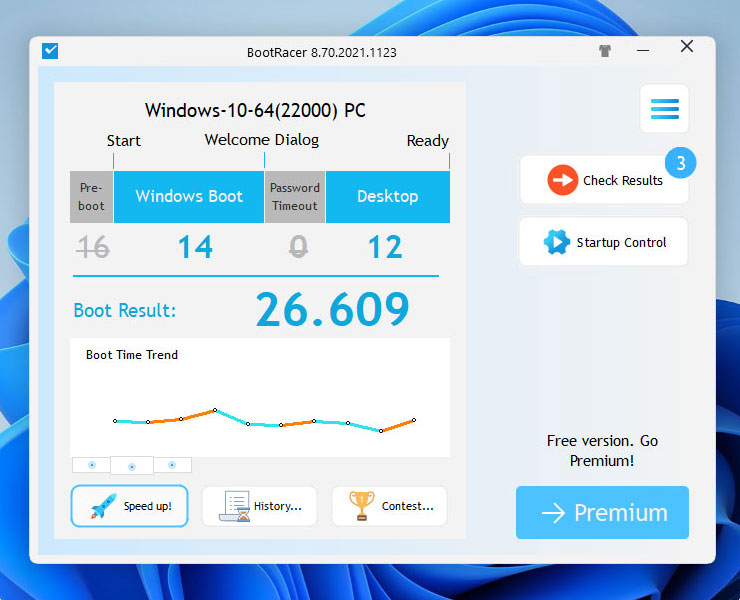The image size is (740, 600).
Task: Click the first data point on trend chart
Action: 115,421
